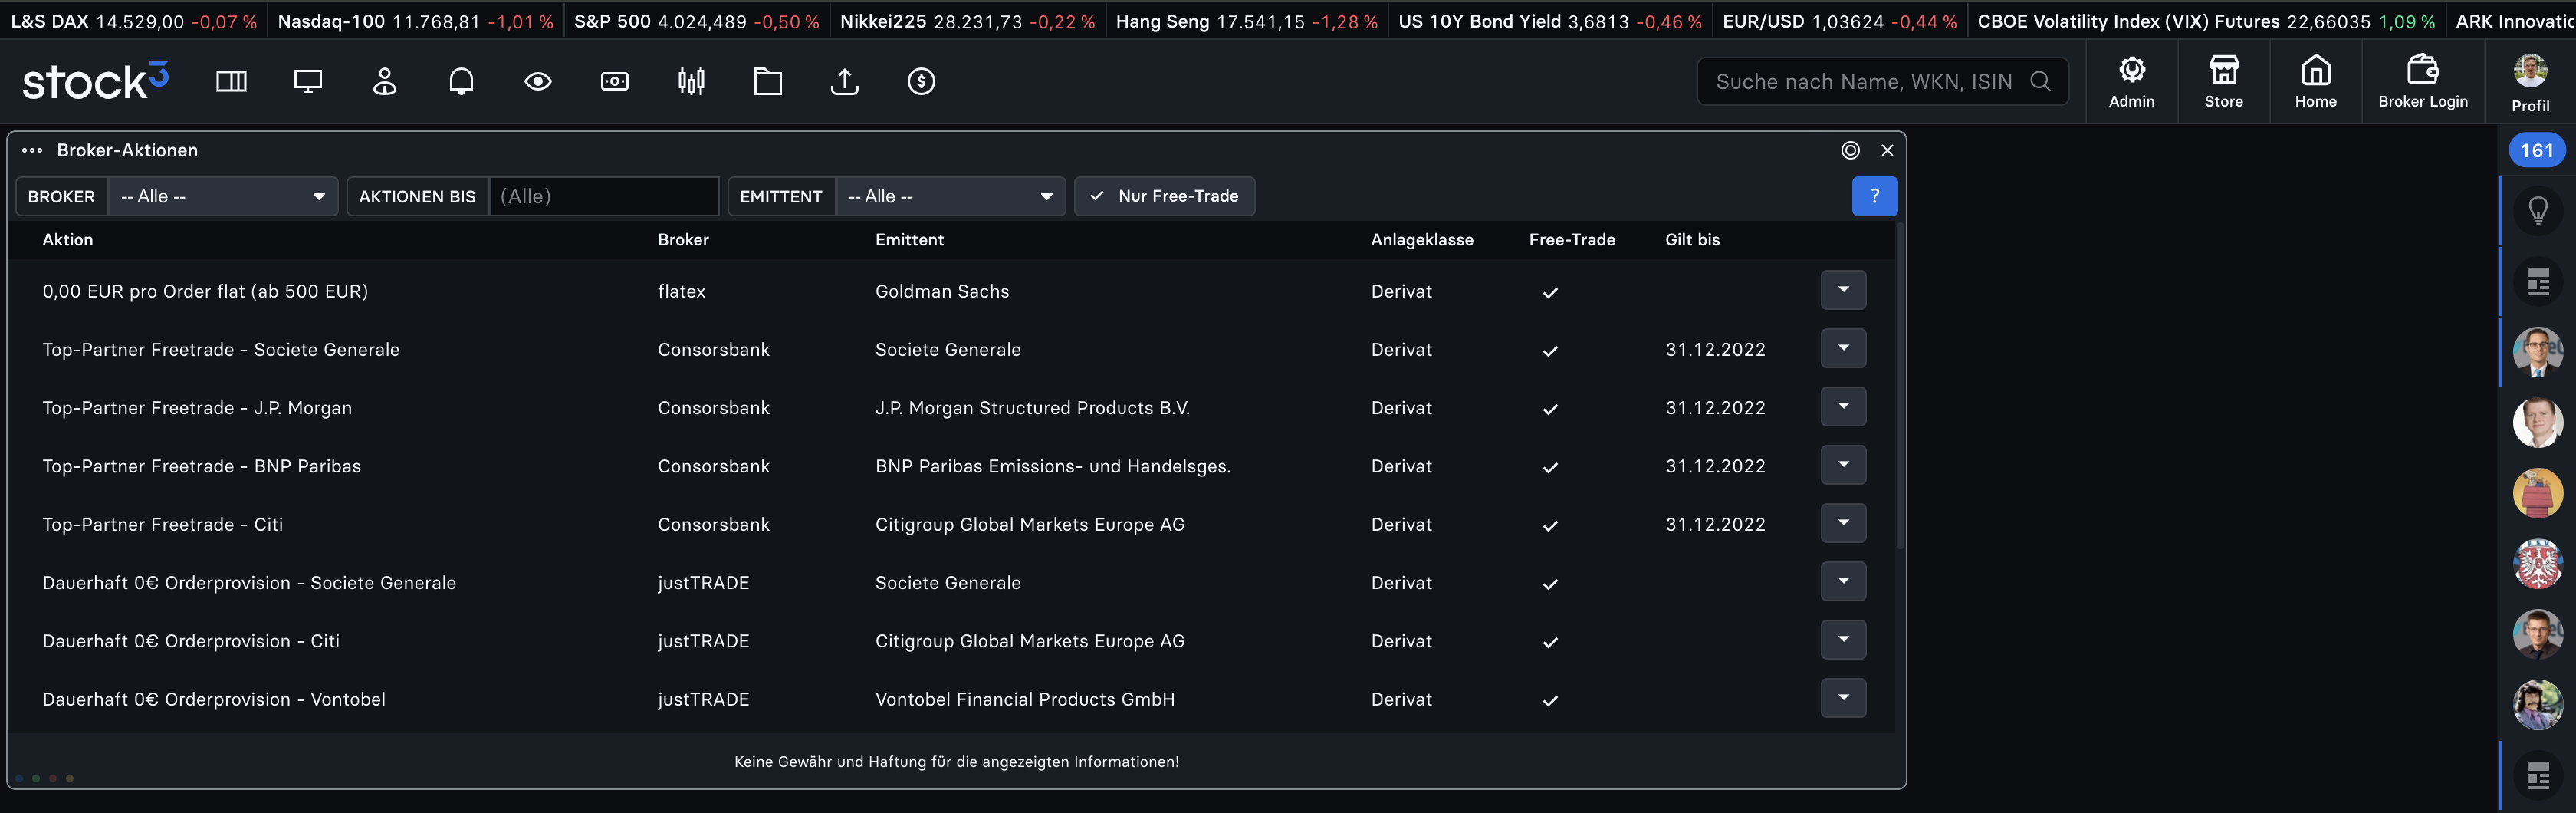
Task: Sort by Aktion column header
Action: (x=68, y=240)
